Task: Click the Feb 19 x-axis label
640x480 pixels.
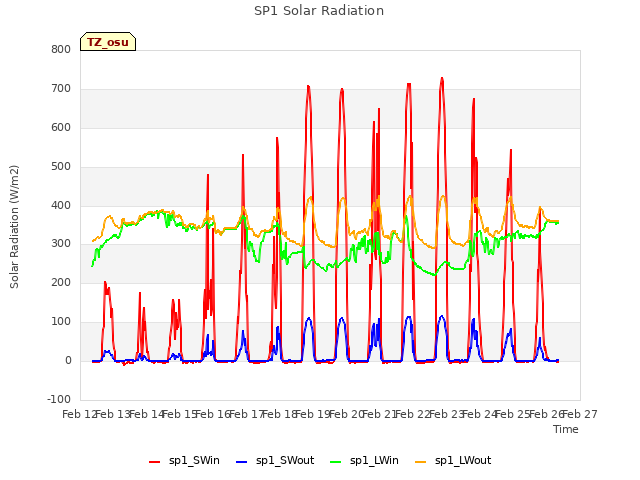Action: [313, 414]
